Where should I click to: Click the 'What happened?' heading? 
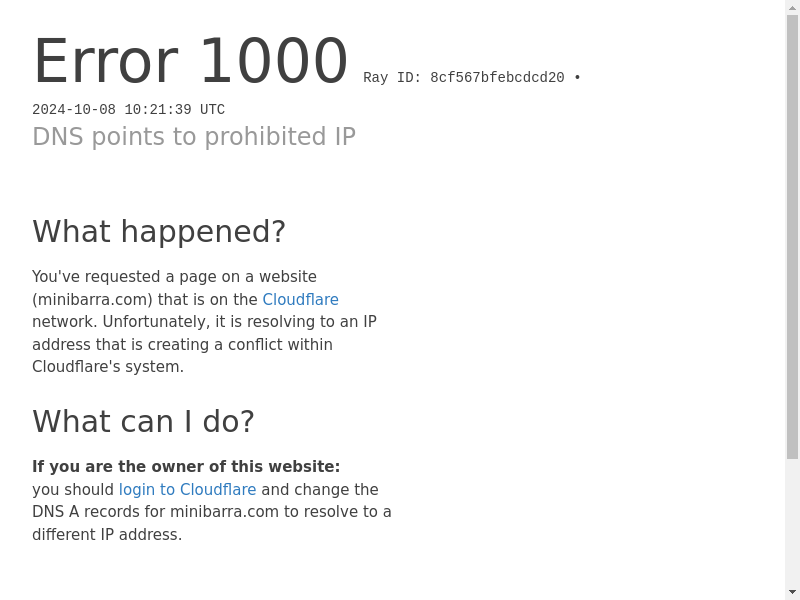159,231
